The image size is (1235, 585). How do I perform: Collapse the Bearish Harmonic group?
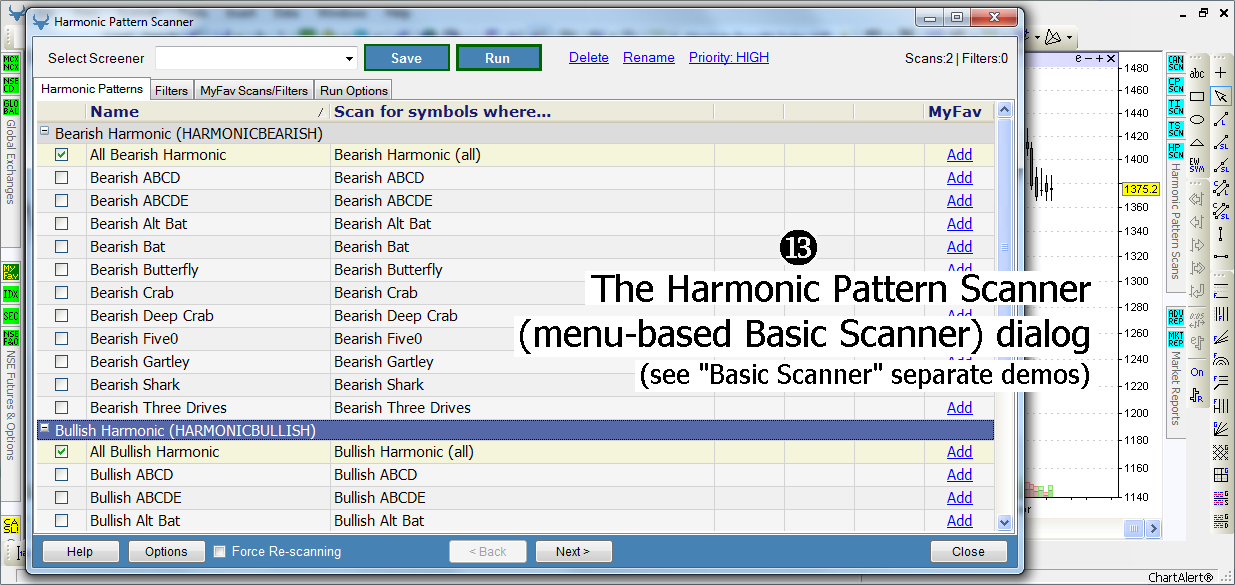44,132
